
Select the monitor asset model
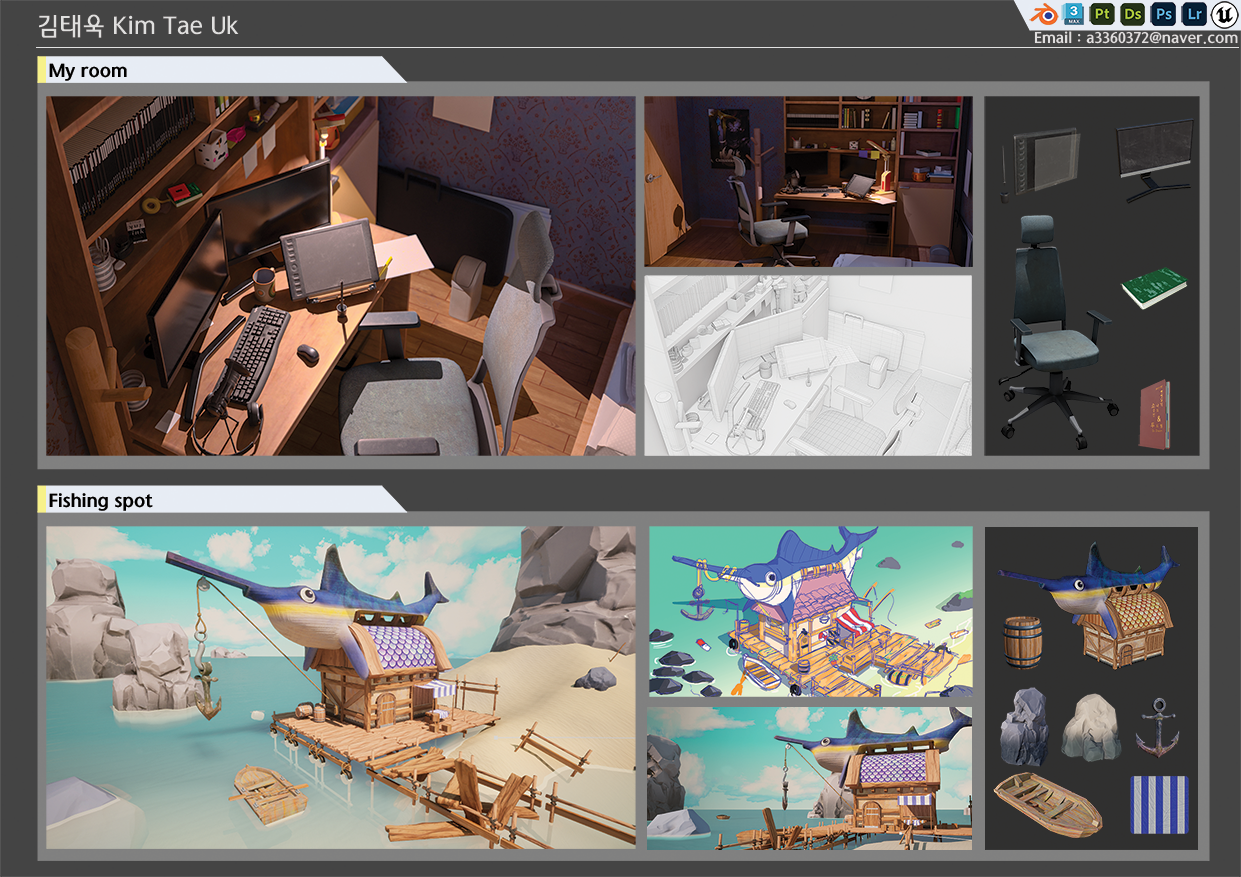coord(1156,159)
